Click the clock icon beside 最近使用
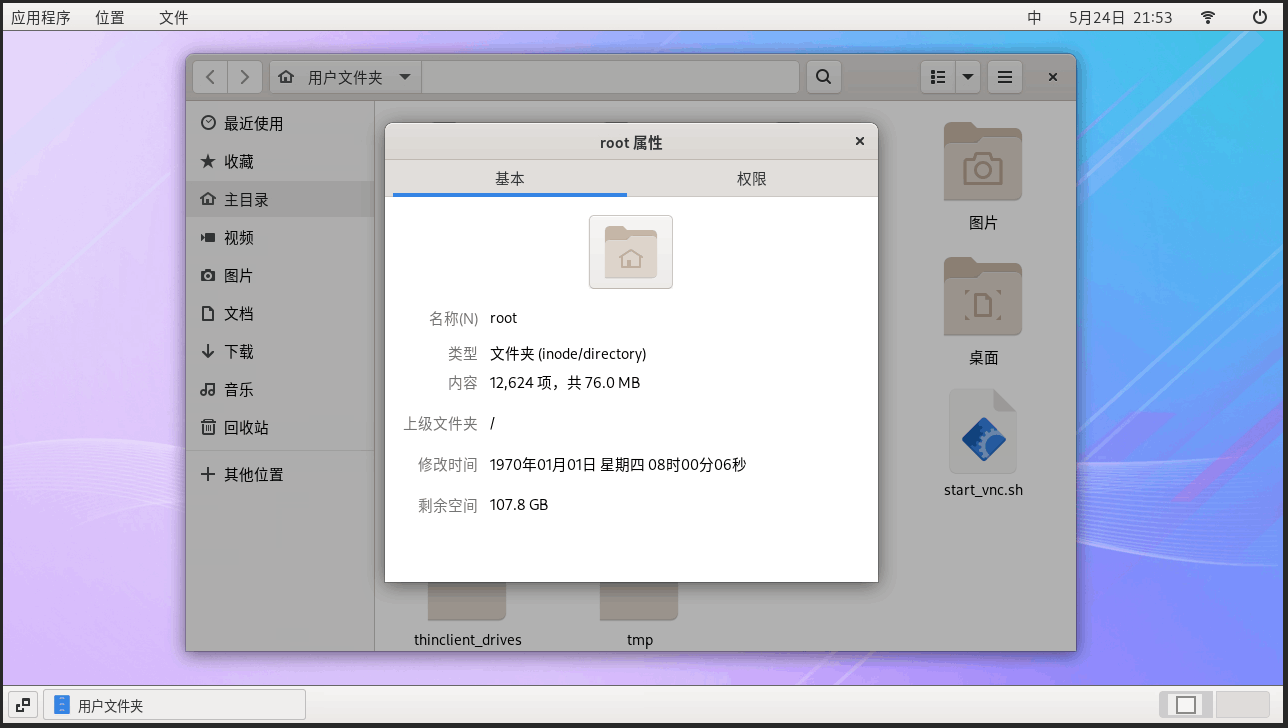This screenshot has height=728, width=1288. pos(208,123)
